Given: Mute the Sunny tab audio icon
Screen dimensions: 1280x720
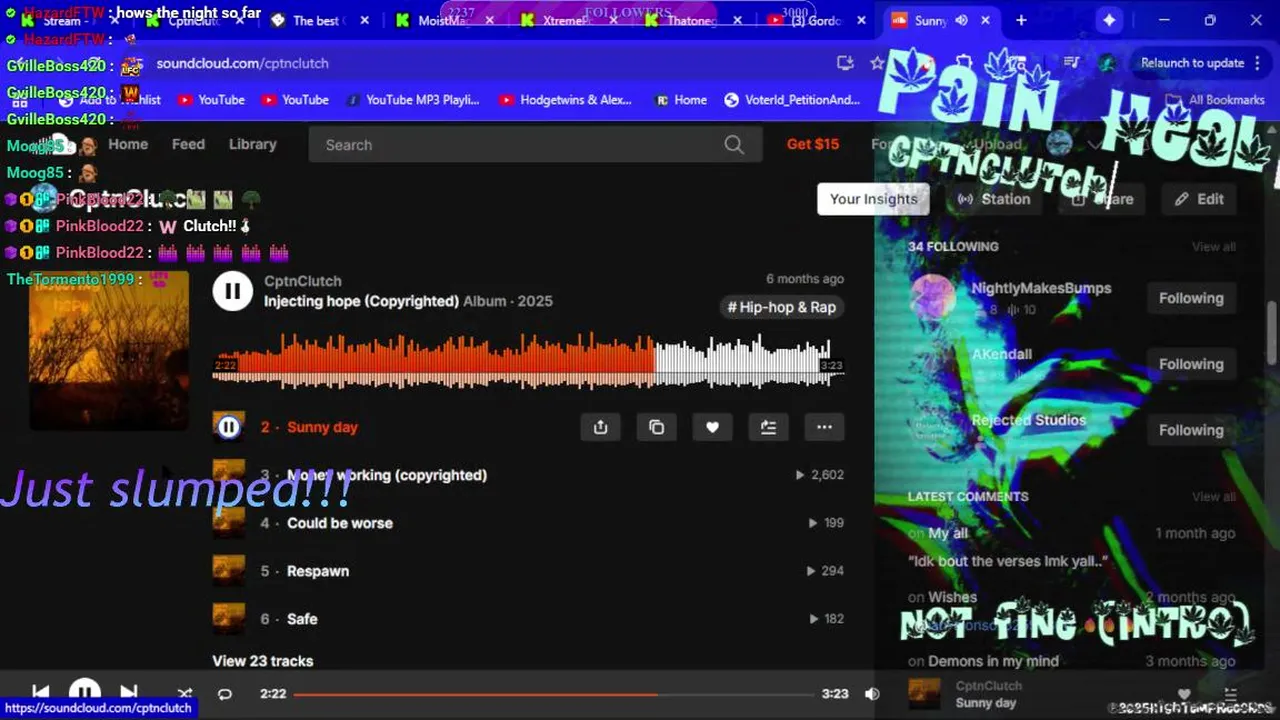Looking at the screenshot, I should (x=961, y=20).
